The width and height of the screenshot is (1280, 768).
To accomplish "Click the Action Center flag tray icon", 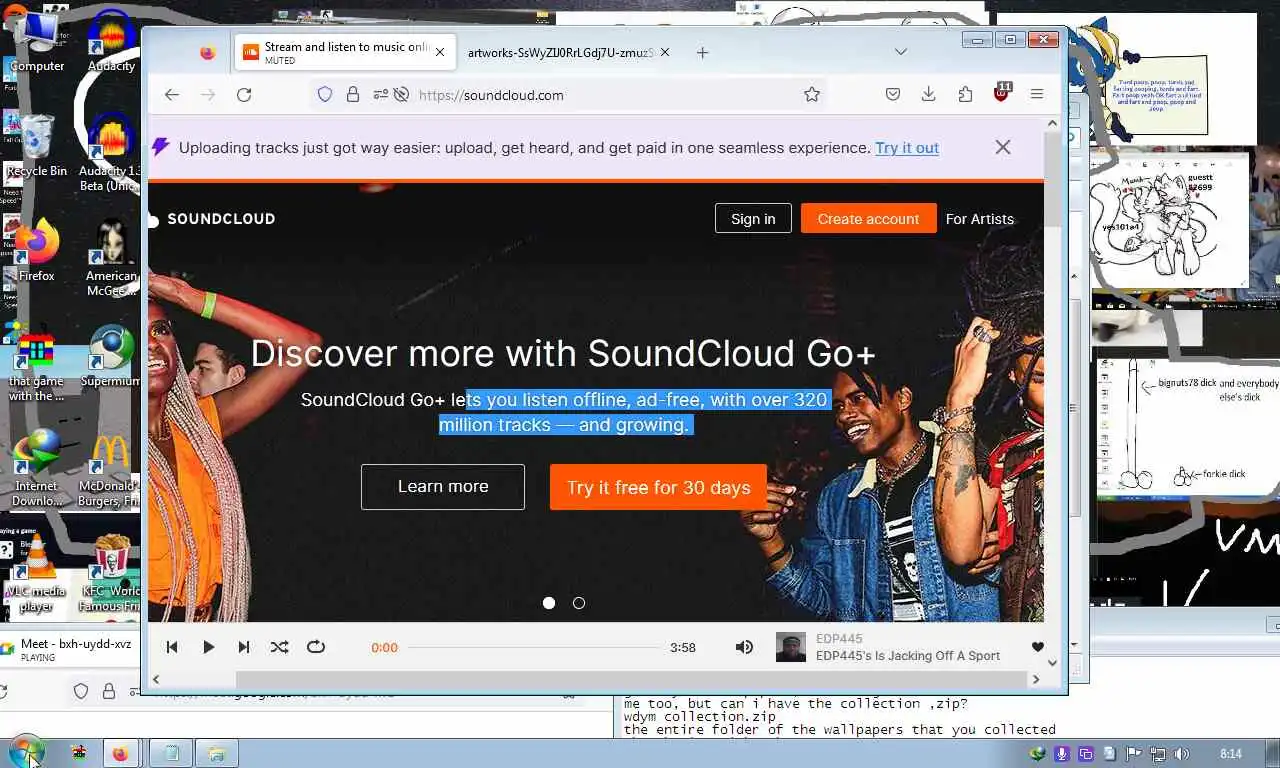I will (1134, 754).
